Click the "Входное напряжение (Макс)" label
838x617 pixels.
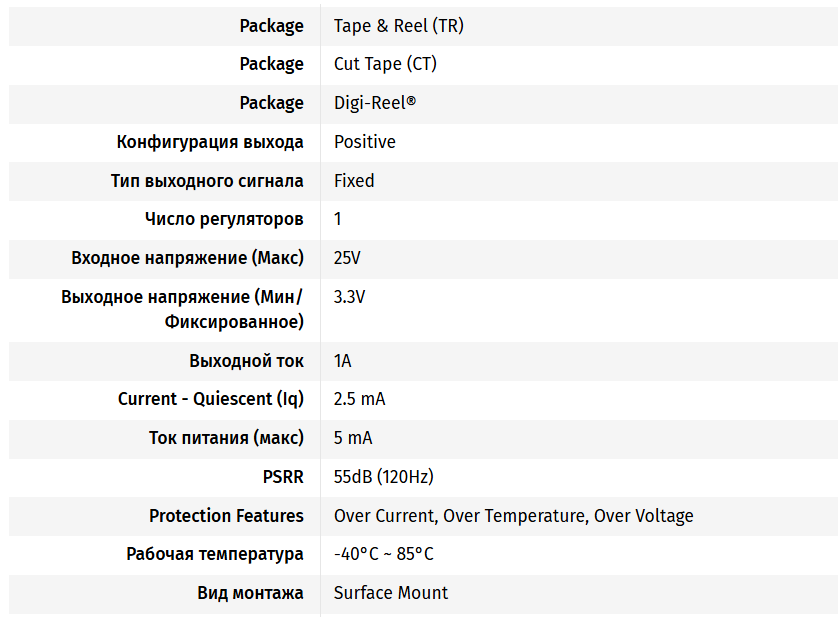click(x=187, y=258)
